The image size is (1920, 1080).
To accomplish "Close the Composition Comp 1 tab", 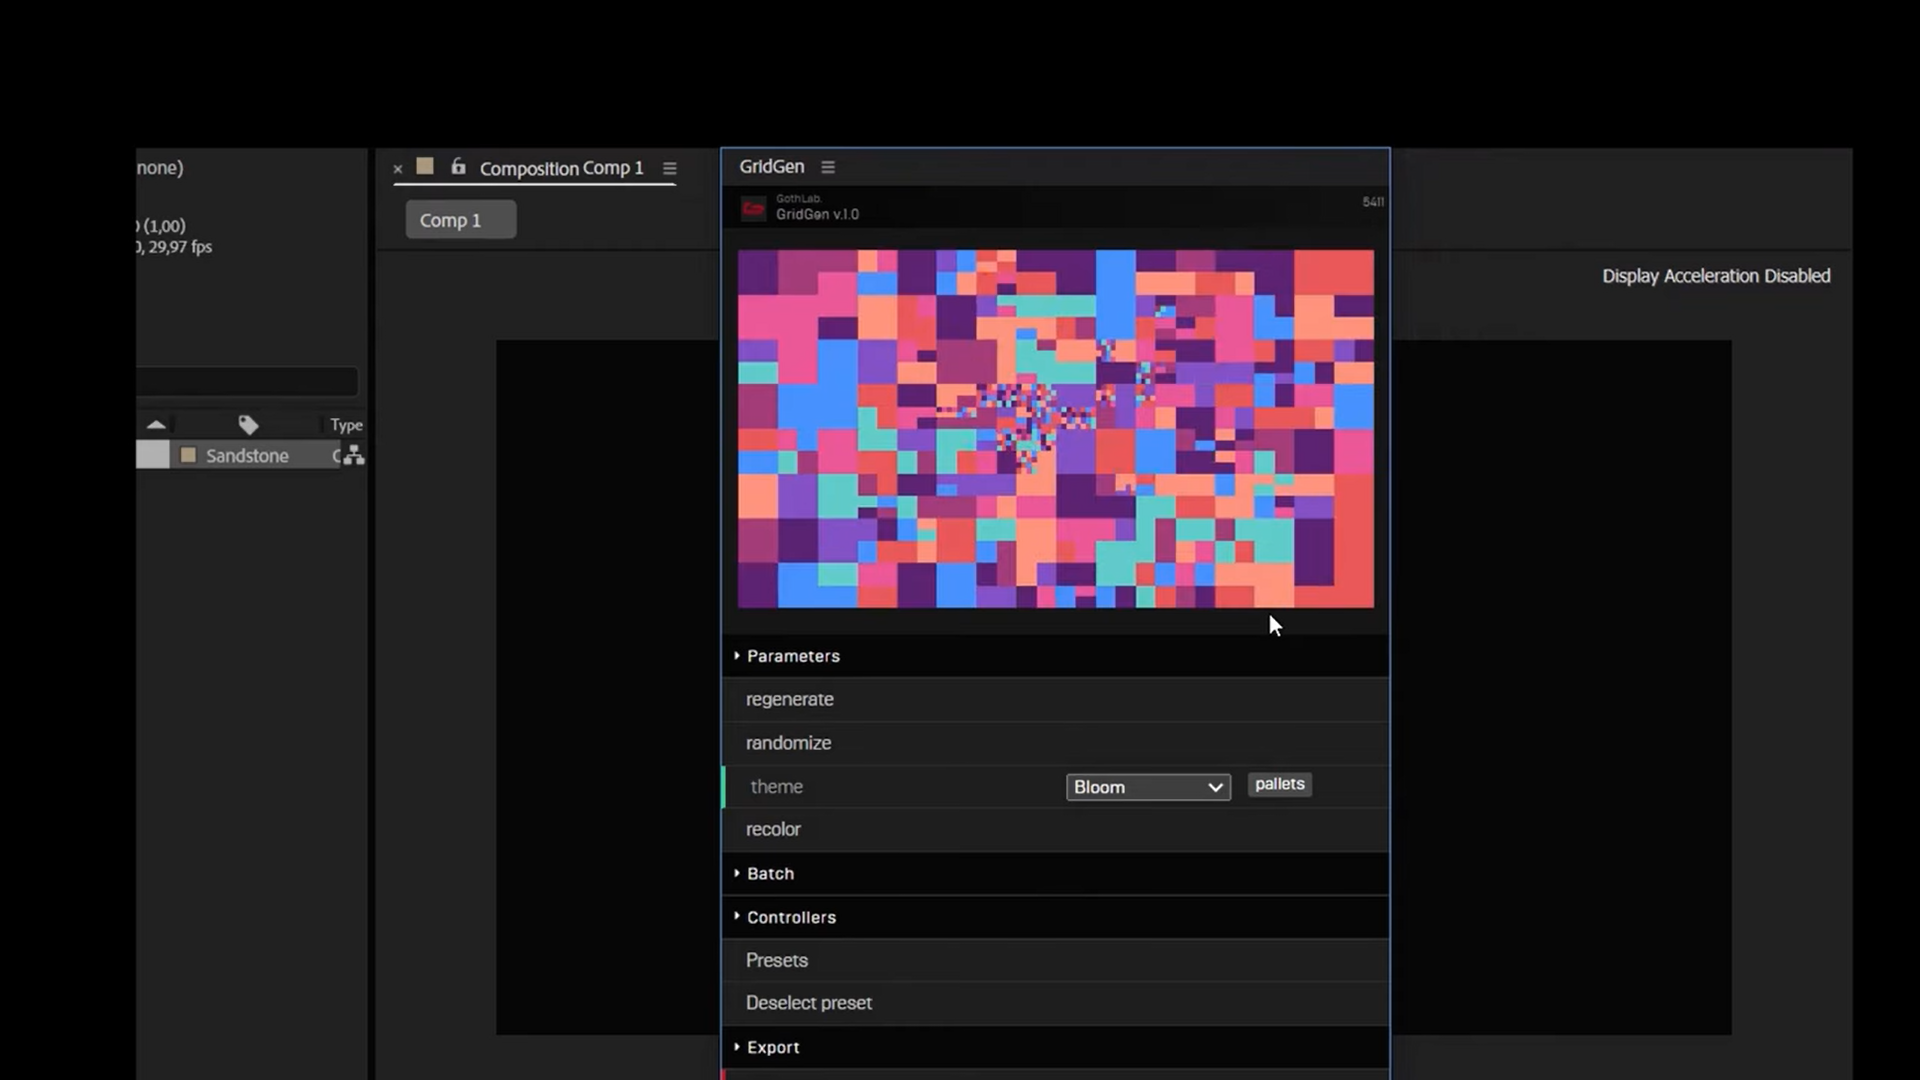I will pyautogui.click(x=398, y=169).
